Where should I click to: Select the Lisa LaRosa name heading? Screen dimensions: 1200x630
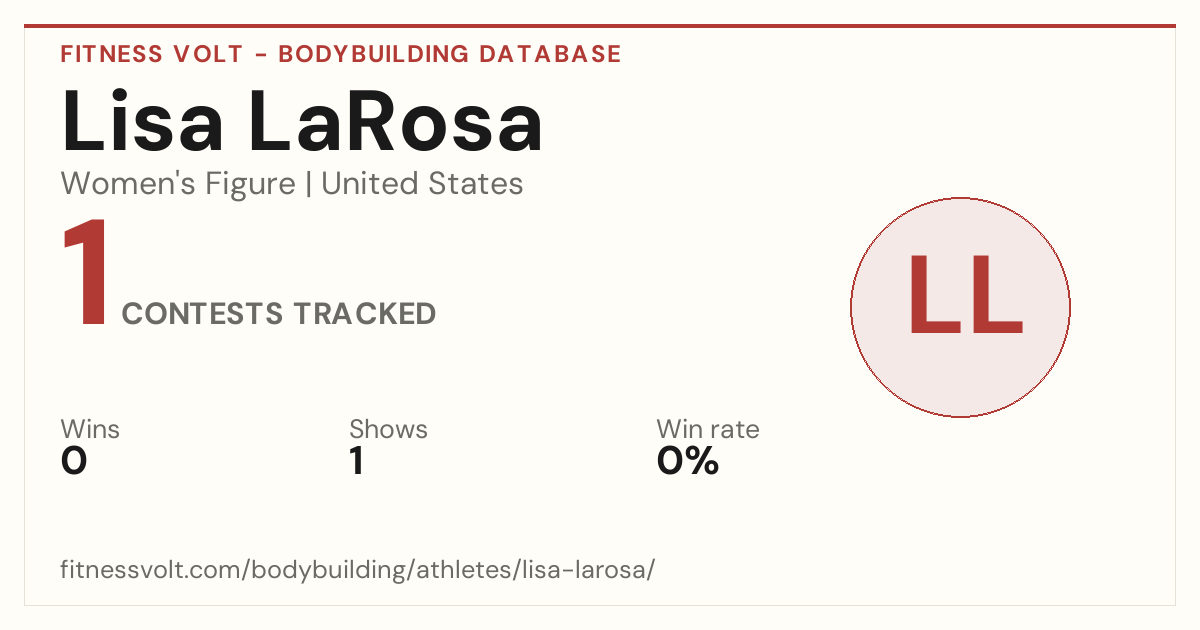pyautogui.click(x=302, y=122)
